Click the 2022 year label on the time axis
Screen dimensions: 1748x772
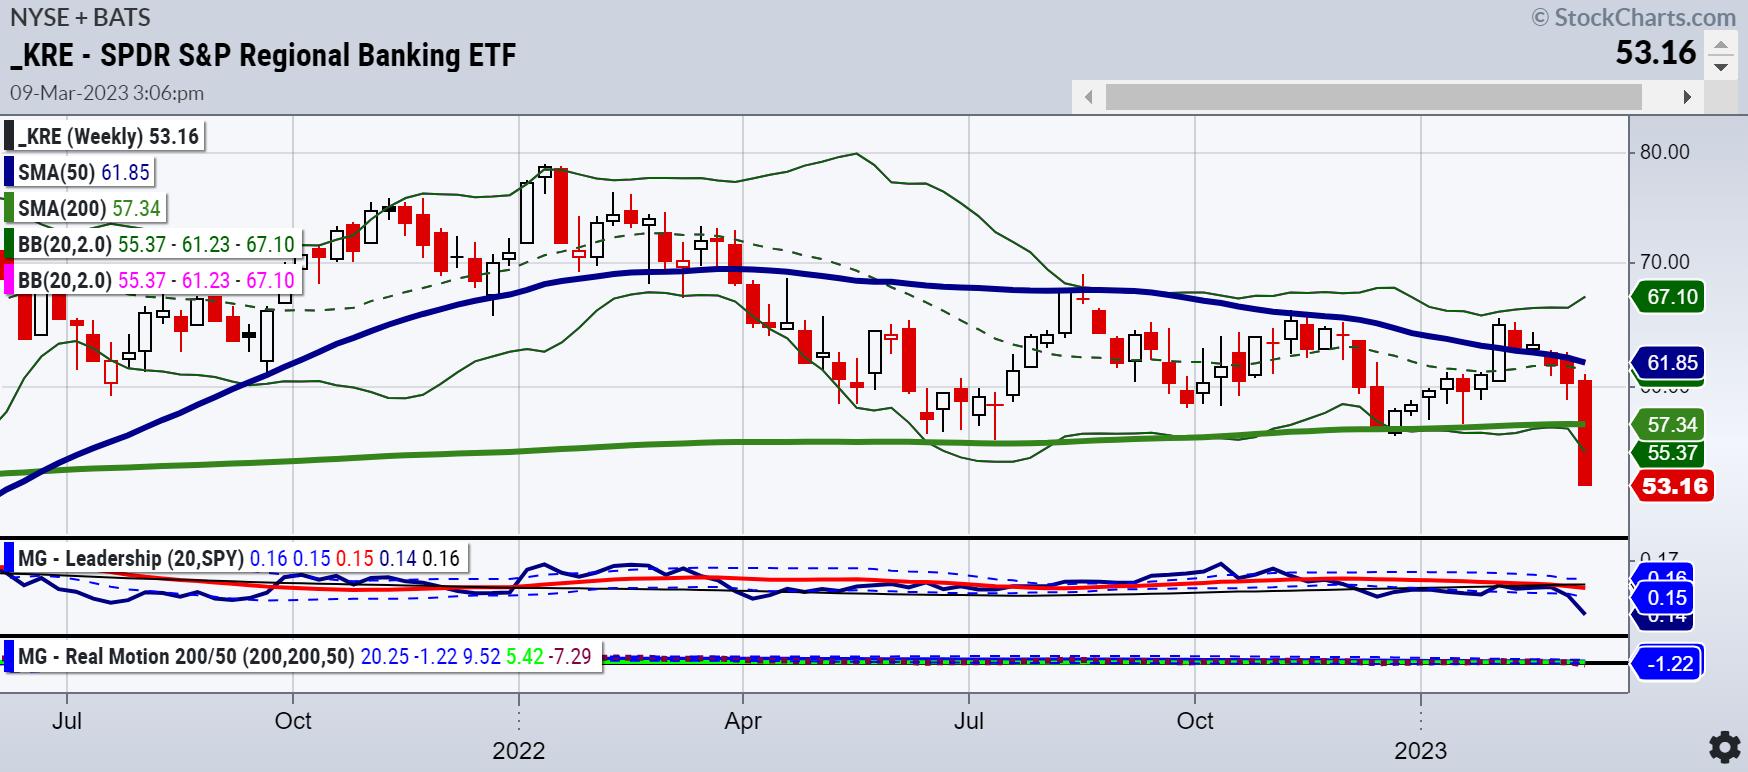click(x=519, y=750)
